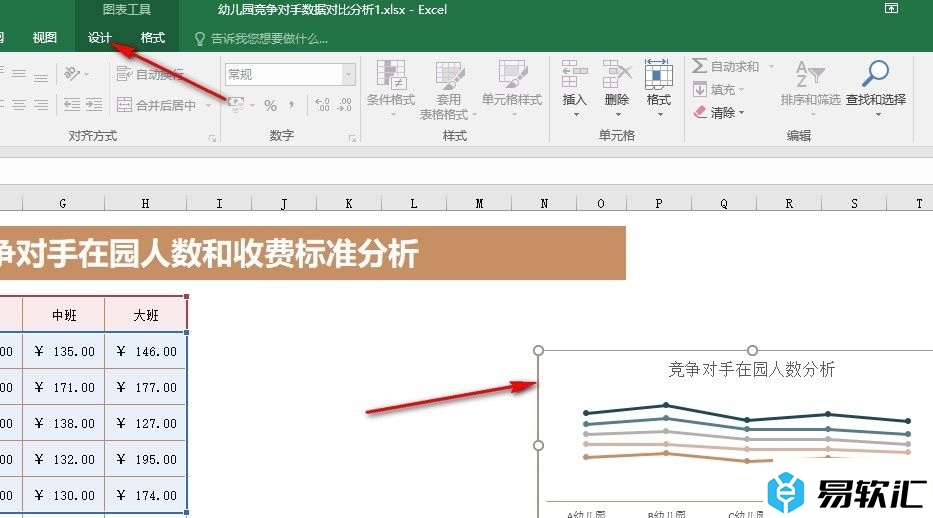Open Find and Select (查找和选择)
This screenshot has width=933, height=518.
pyautogui.click(x=876, y=87)
